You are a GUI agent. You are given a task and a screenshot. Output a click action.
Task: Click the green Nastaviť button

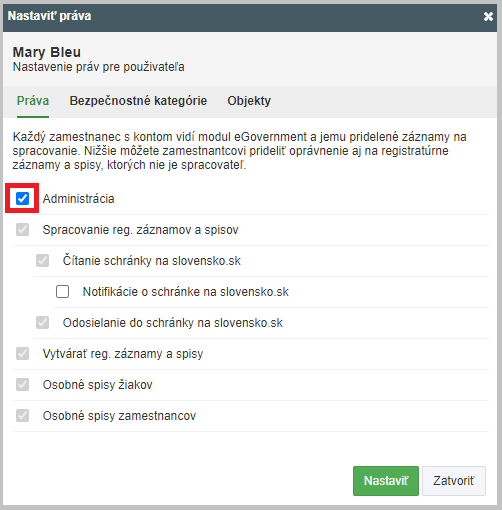[x=386, y=481]
